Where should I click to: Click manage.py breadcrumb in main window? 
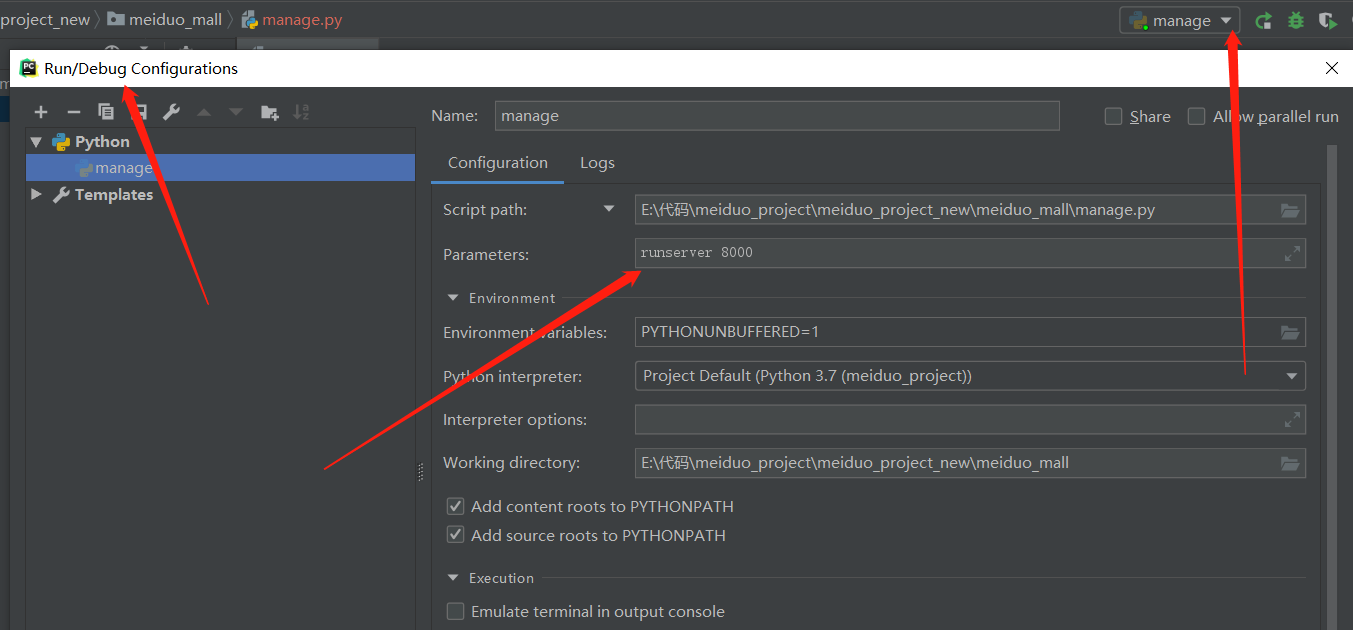292,20
